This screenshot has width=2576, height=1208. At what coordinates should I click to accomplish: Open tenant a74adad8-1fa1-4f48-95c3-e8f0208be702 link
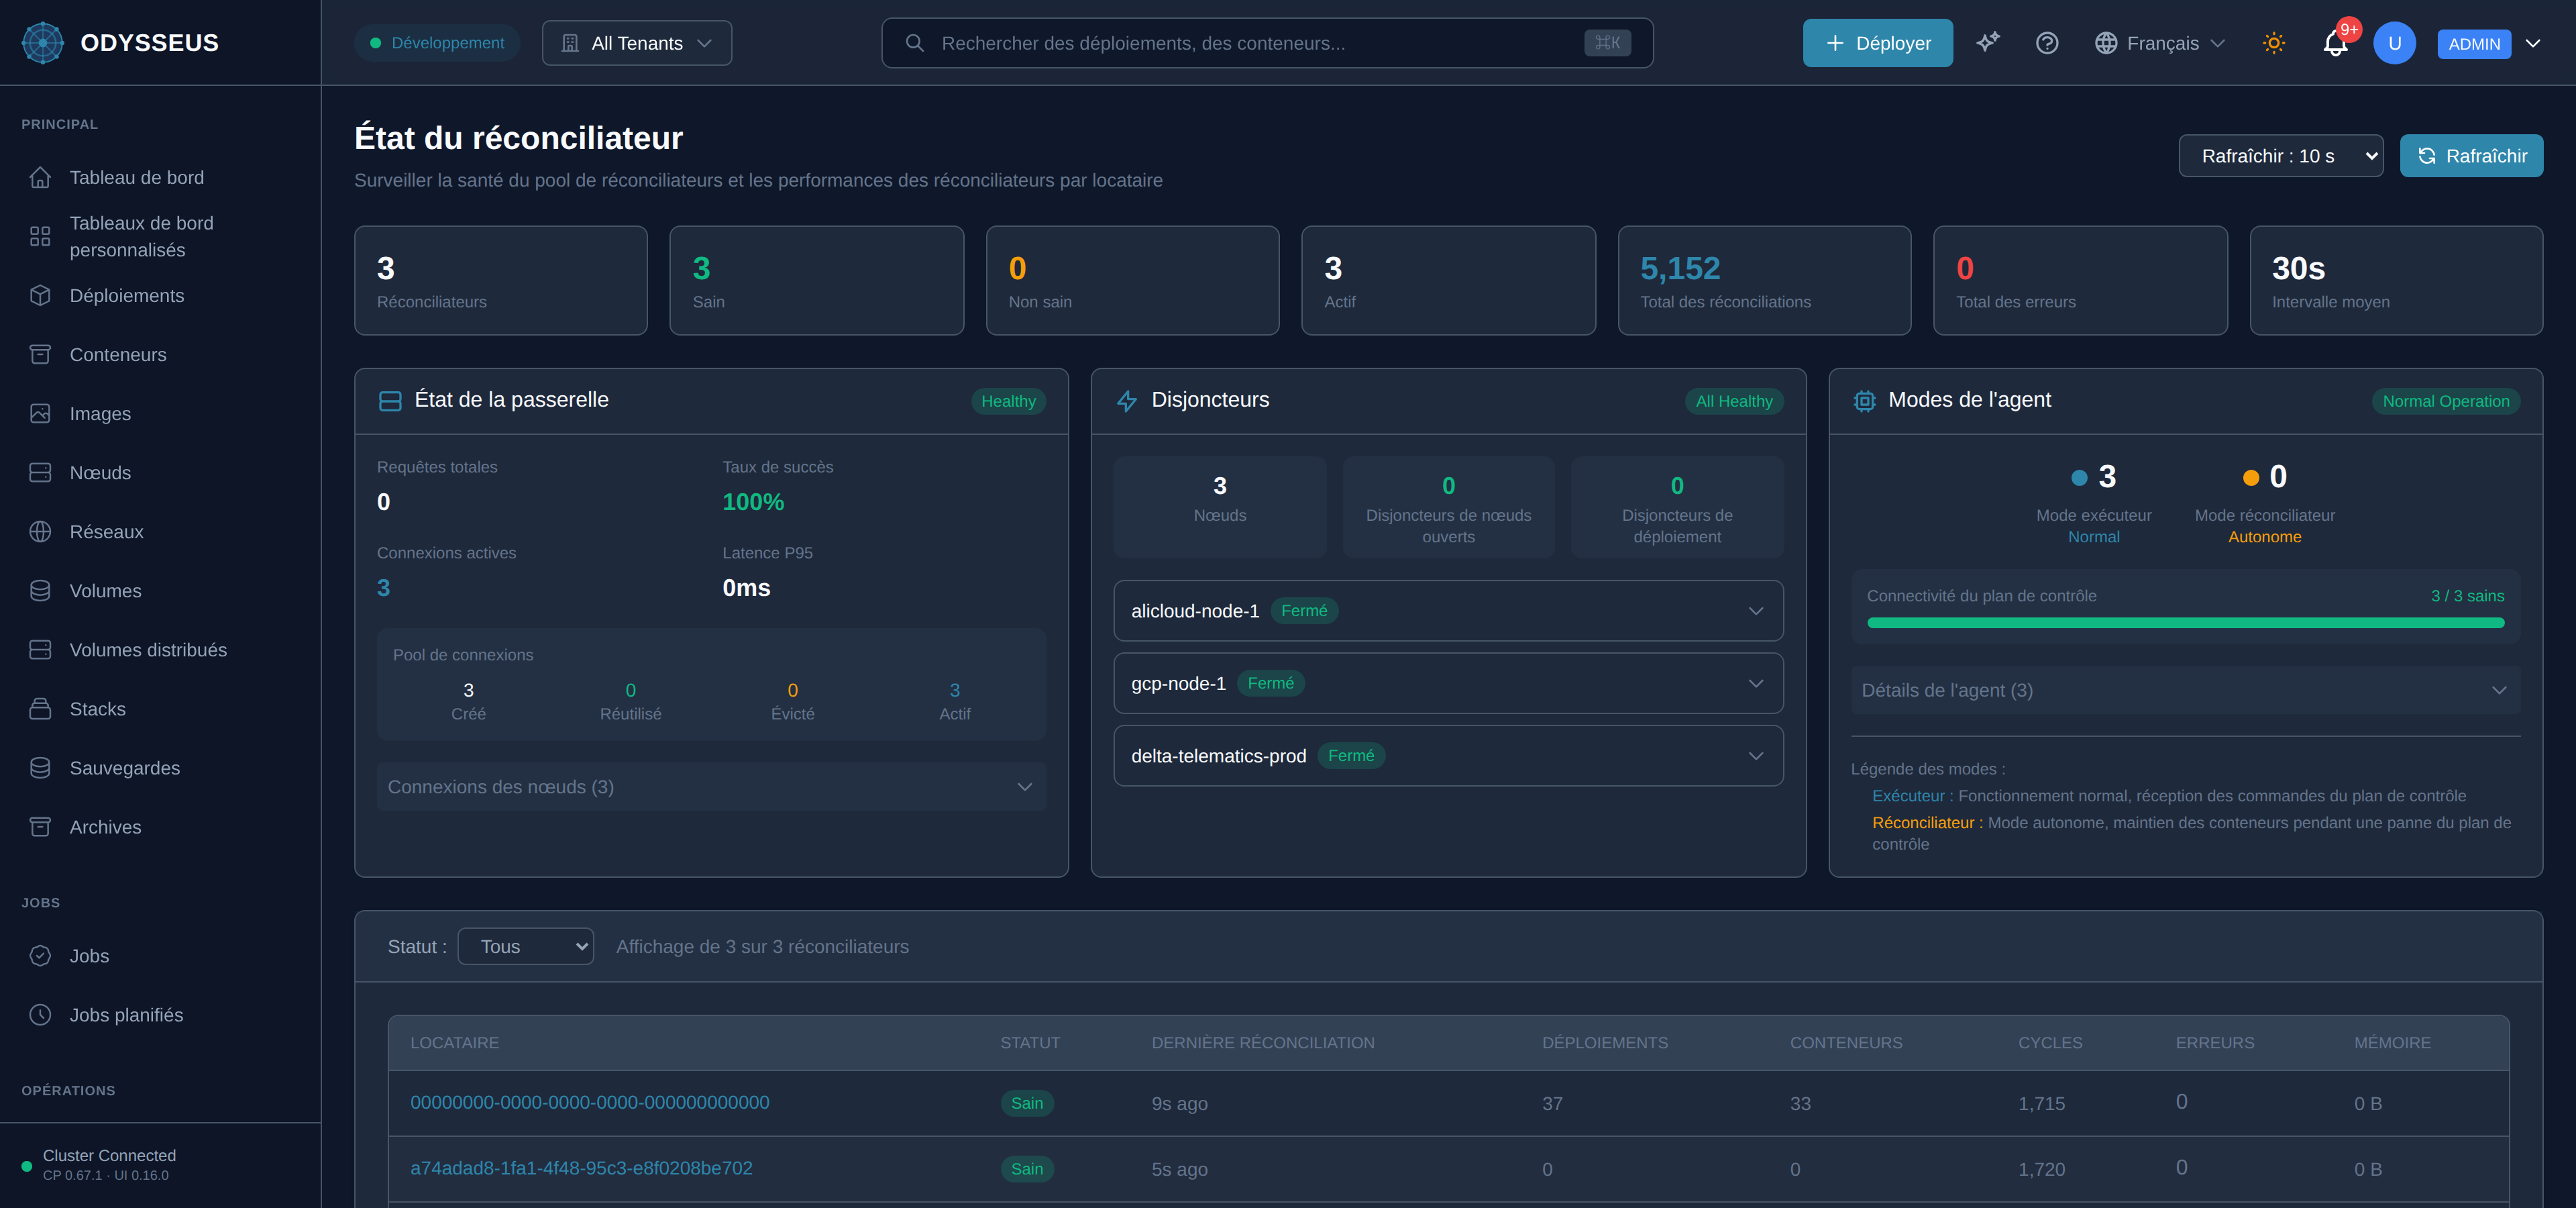[x=581, y=1167]
